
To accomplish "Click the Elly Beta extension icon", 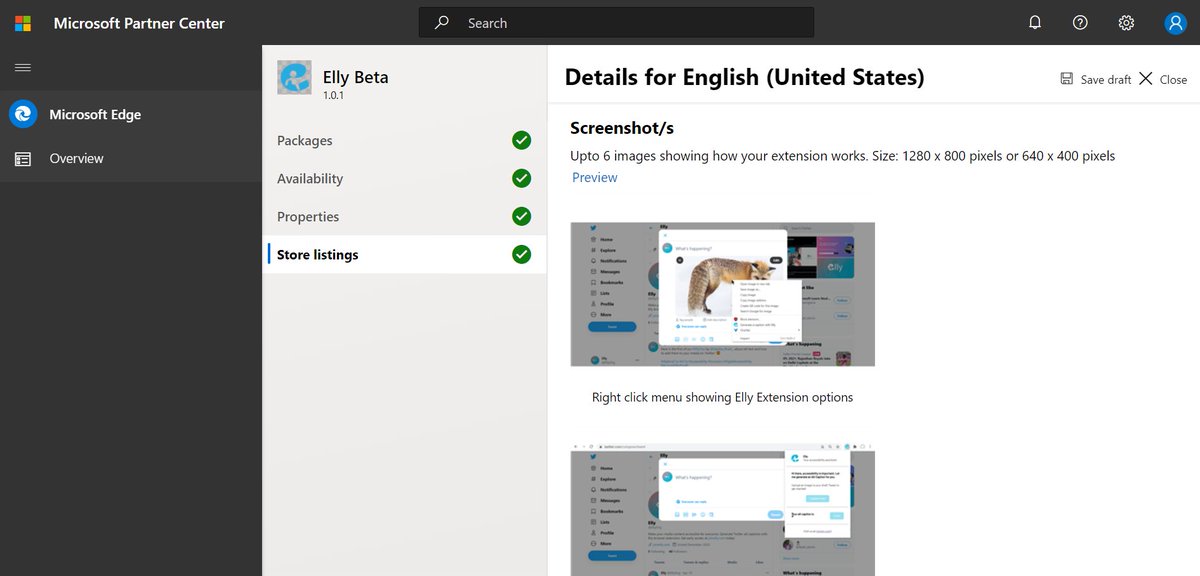I will click(x=294, y=78).
